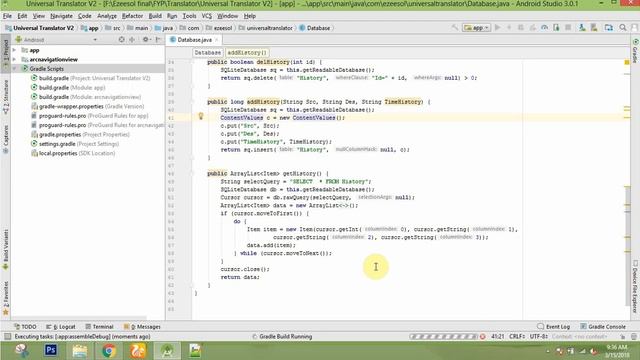Open the Event Log

point(553,327)
